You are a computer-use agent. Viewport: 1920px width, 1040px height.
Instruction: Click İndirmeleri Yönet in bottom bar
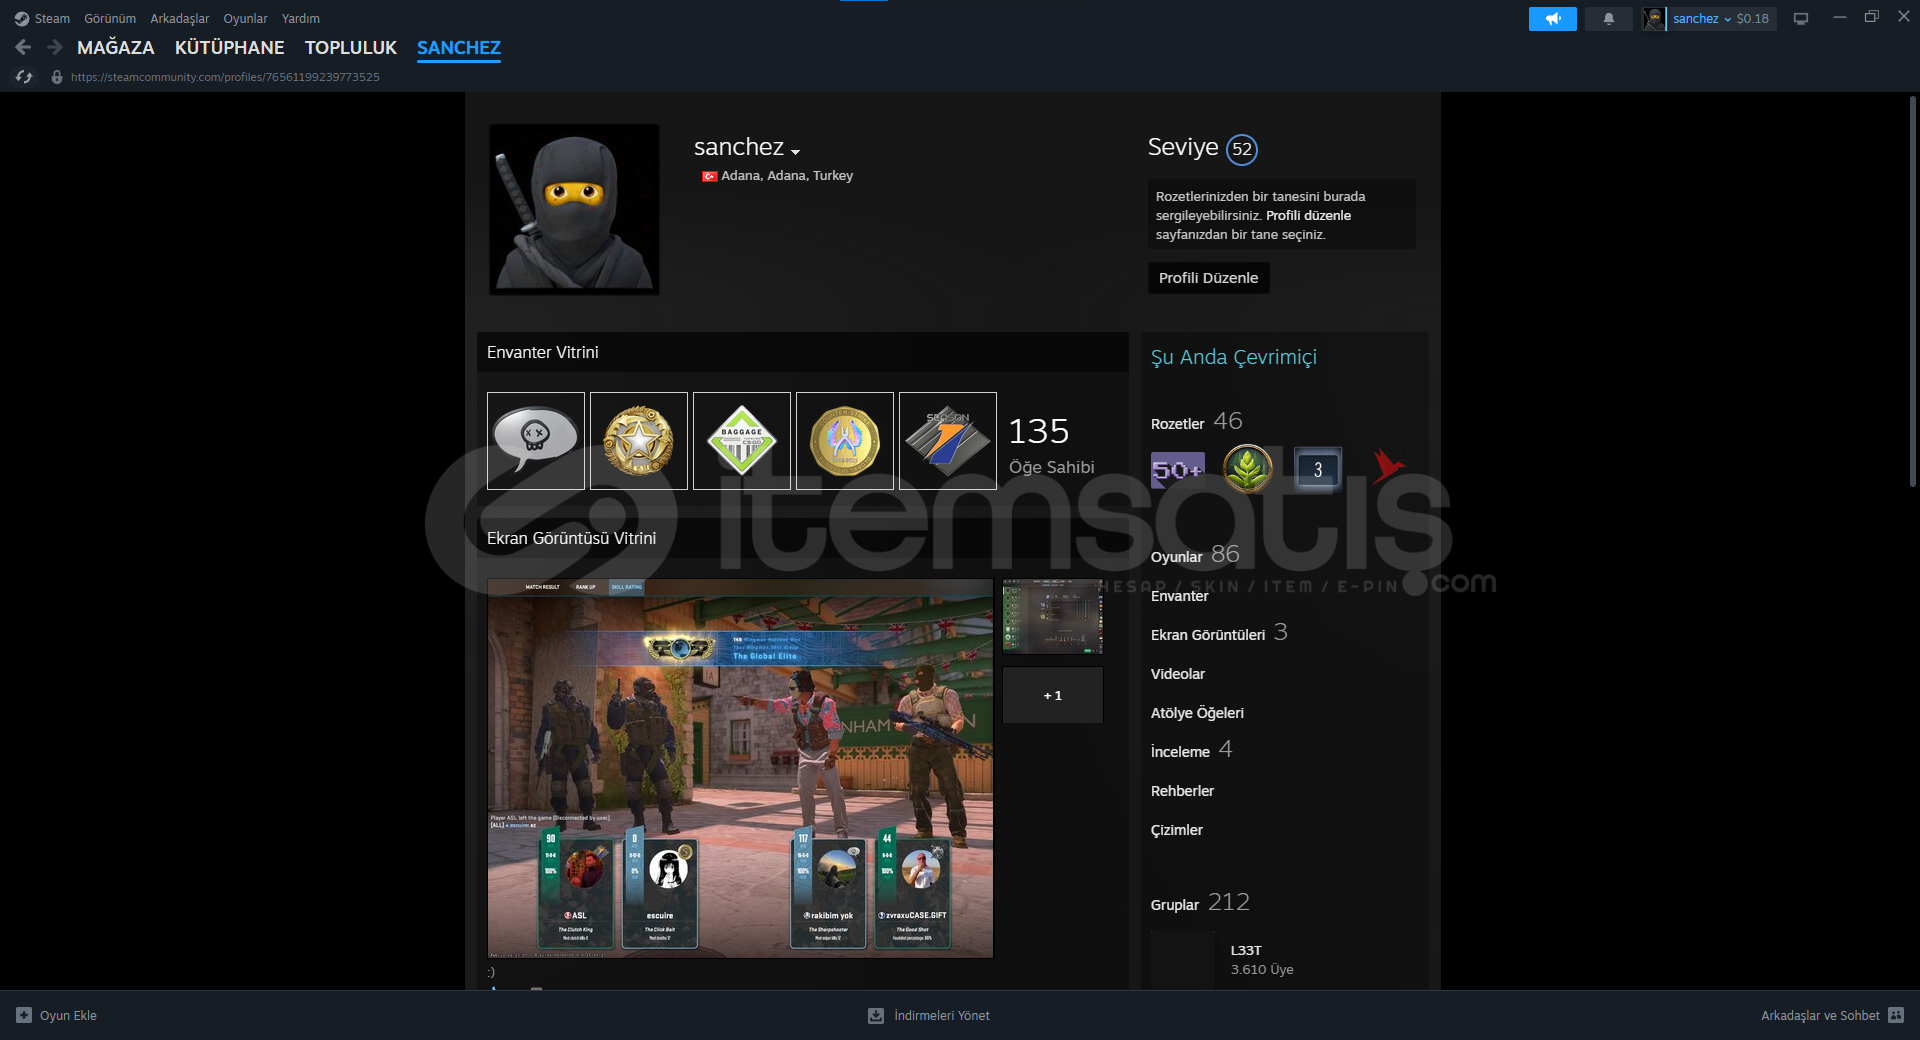929,1015
